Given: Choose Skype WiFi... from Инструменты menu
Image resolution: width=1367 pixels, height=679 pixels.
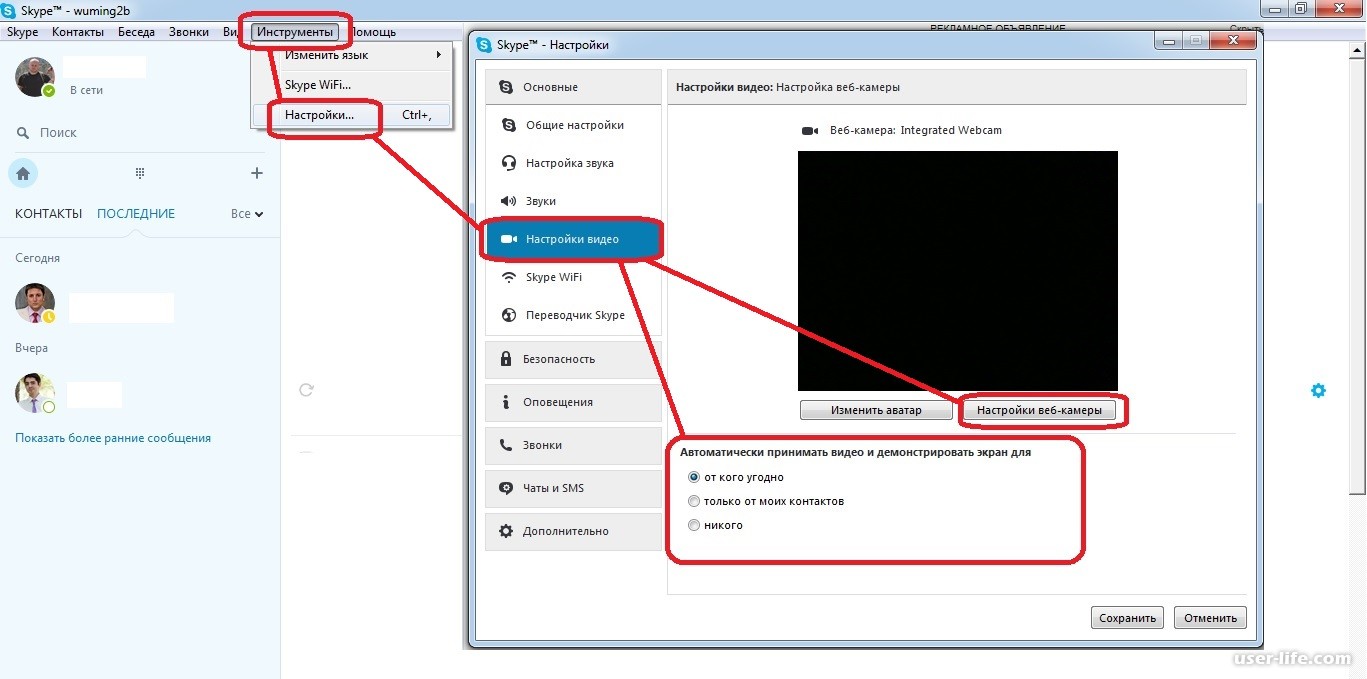Looking at the screenshot, I should 351,85.
